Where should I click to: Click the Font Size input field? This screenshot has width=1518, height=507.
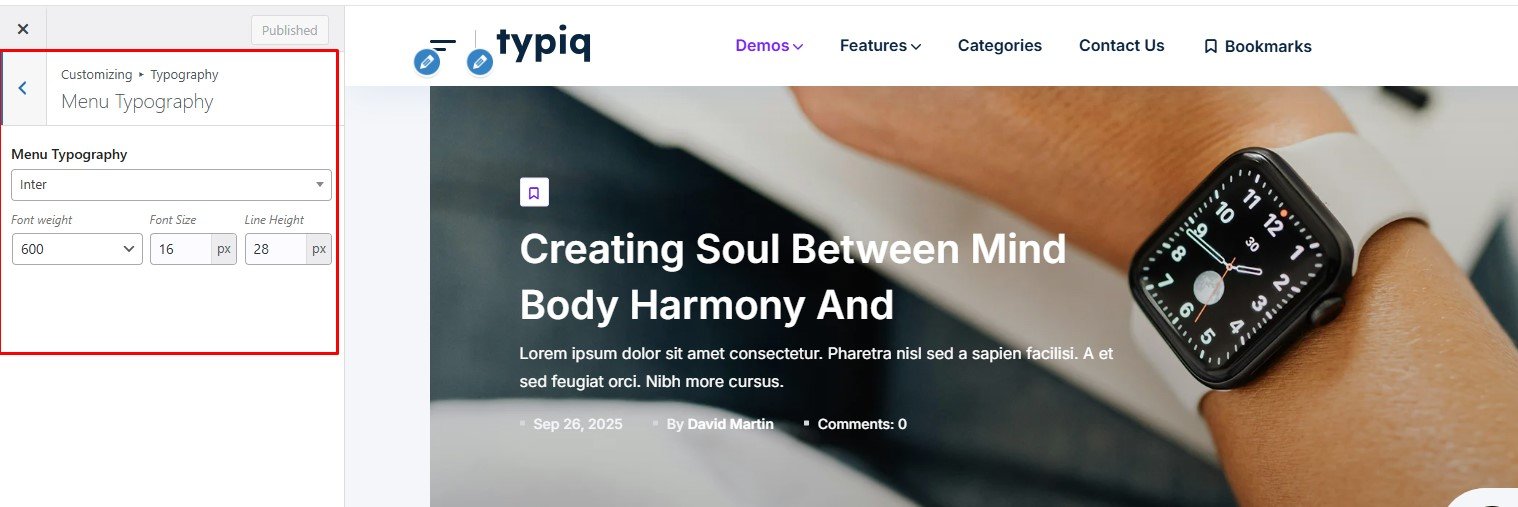click(x=180, y=249)
